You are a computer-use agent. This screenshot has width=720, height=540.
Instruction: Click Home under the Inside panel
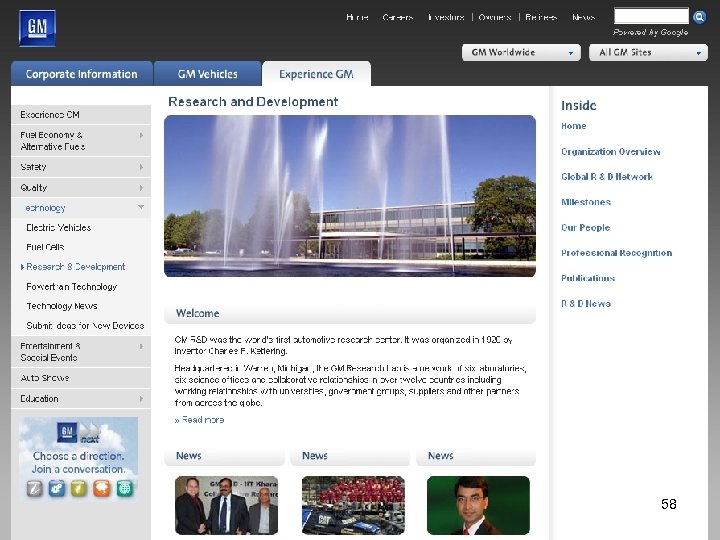574,126
